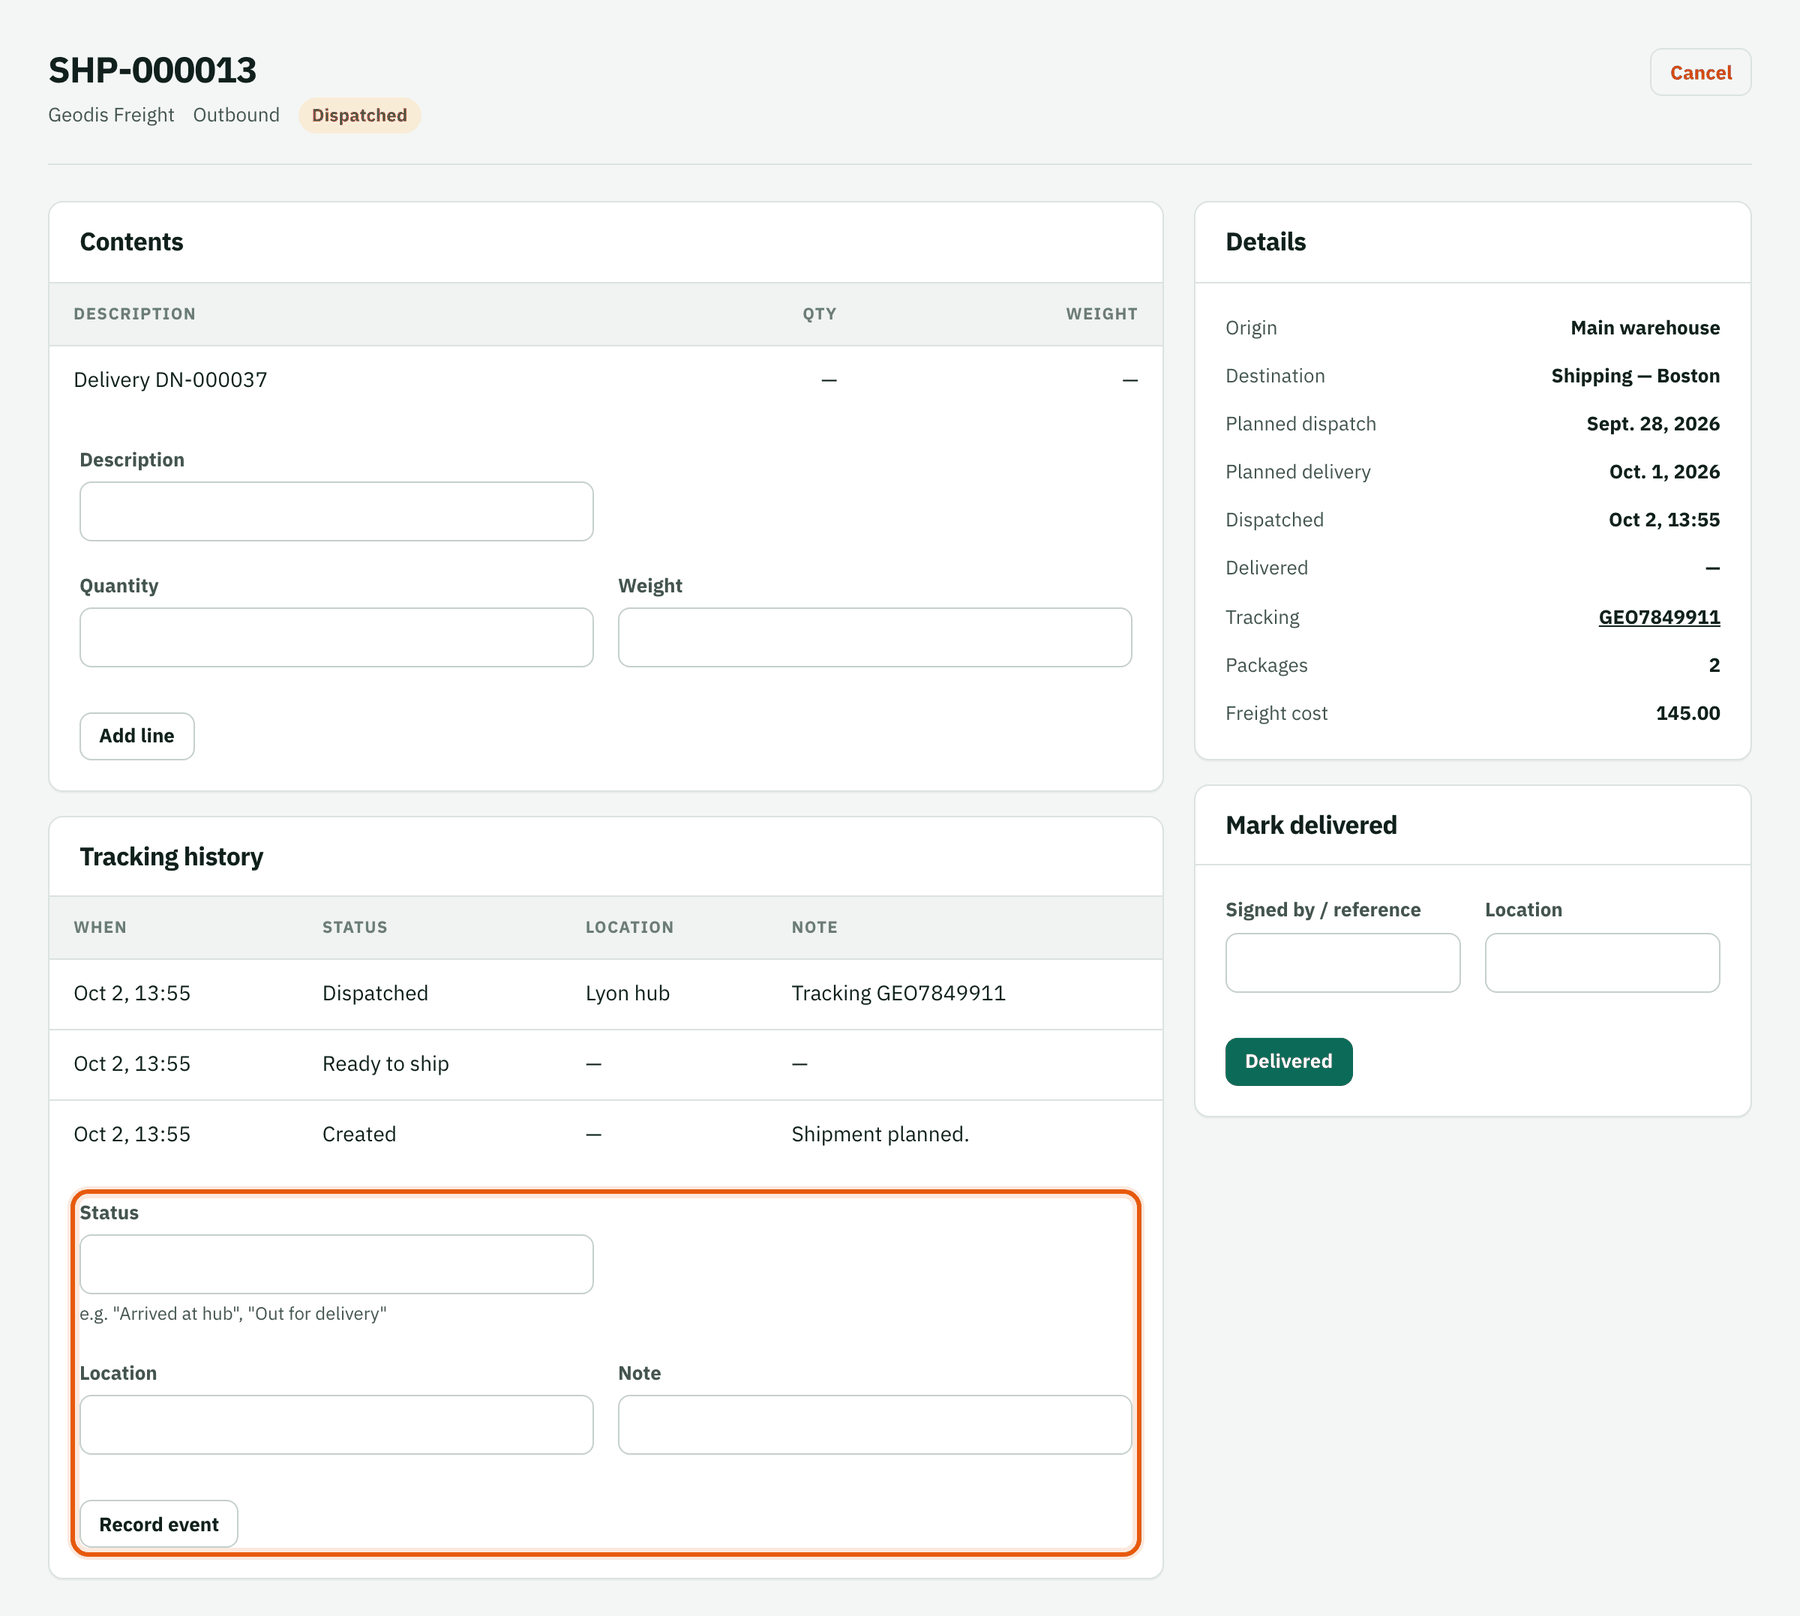Click the LOCATION column header
Viewport: 1800px width, 1616px height.
[629, 927]
